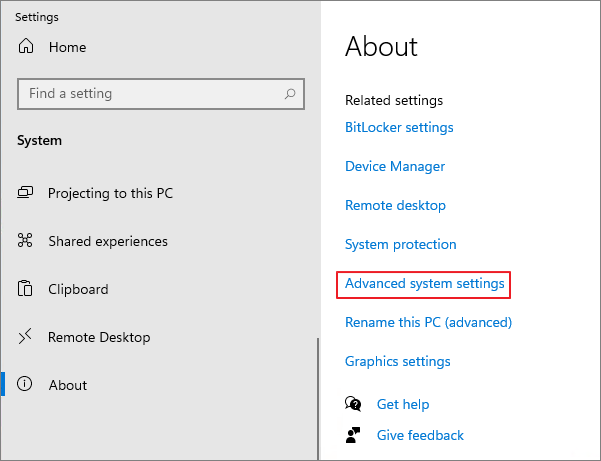The width and height of the screenshot is (601, 461).
Task: Click the About info circle icon
Action: coord(26,385)
